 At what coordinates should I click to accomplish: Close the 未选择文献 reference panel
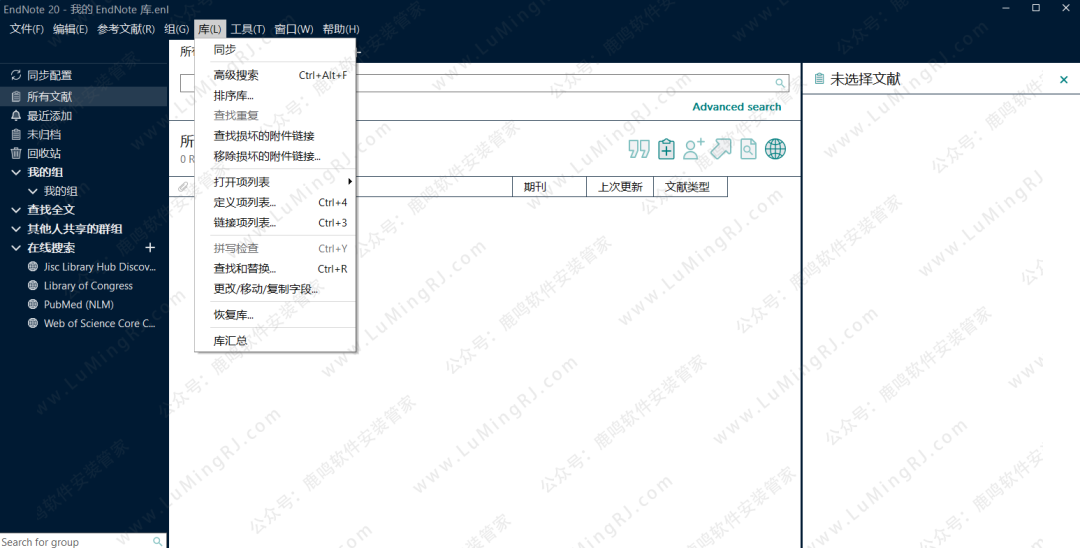click(x=1063, y=80)
